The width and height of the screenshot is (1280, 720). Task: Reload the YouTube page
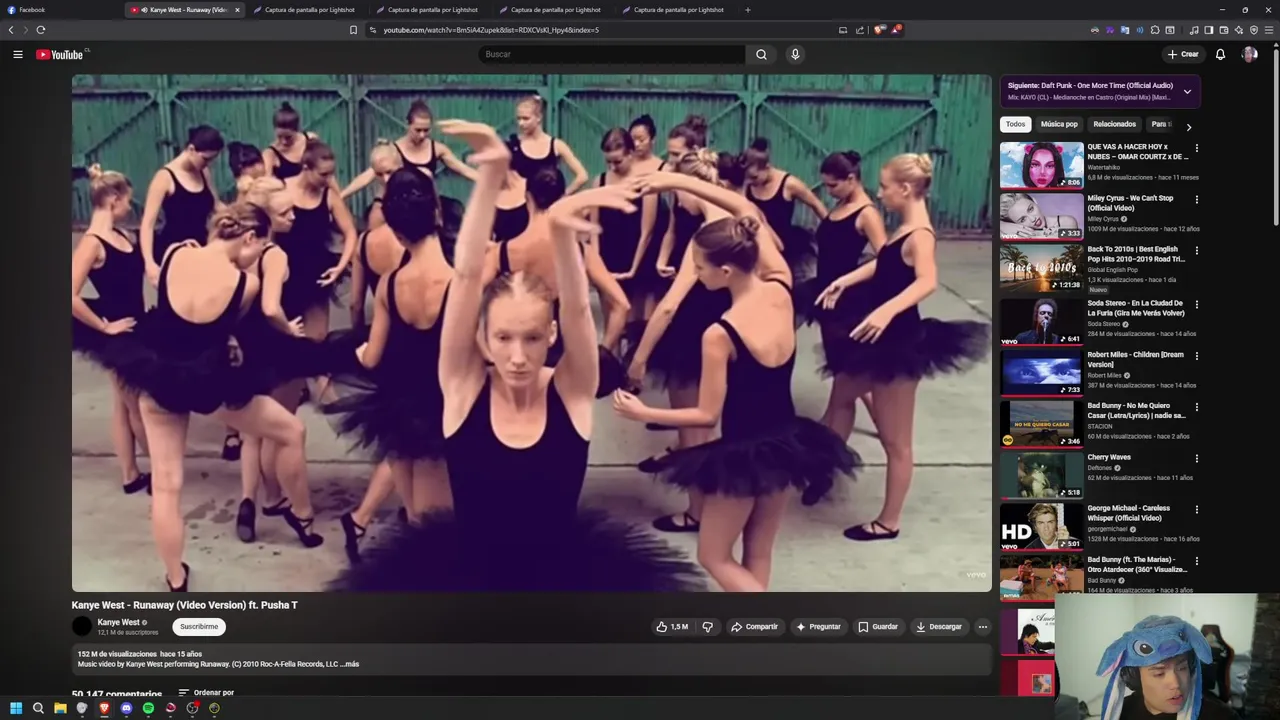pyautogui.click(x=40, y=30)
